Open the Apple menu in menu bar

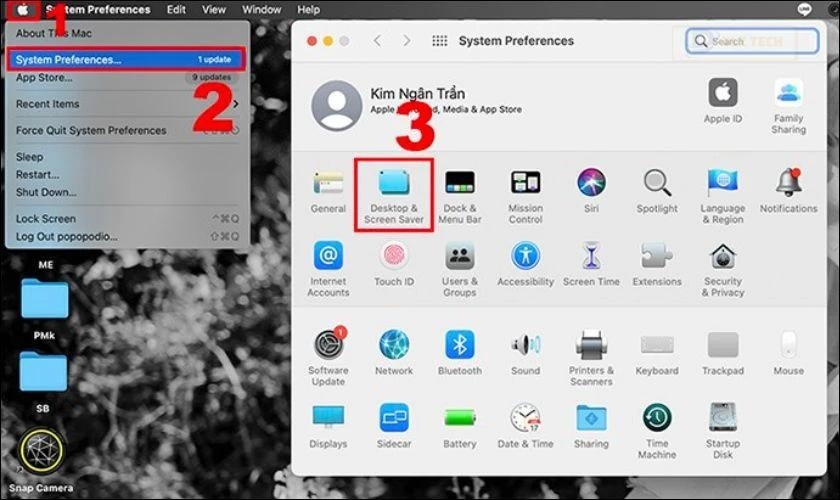click(x=23, y=10)
